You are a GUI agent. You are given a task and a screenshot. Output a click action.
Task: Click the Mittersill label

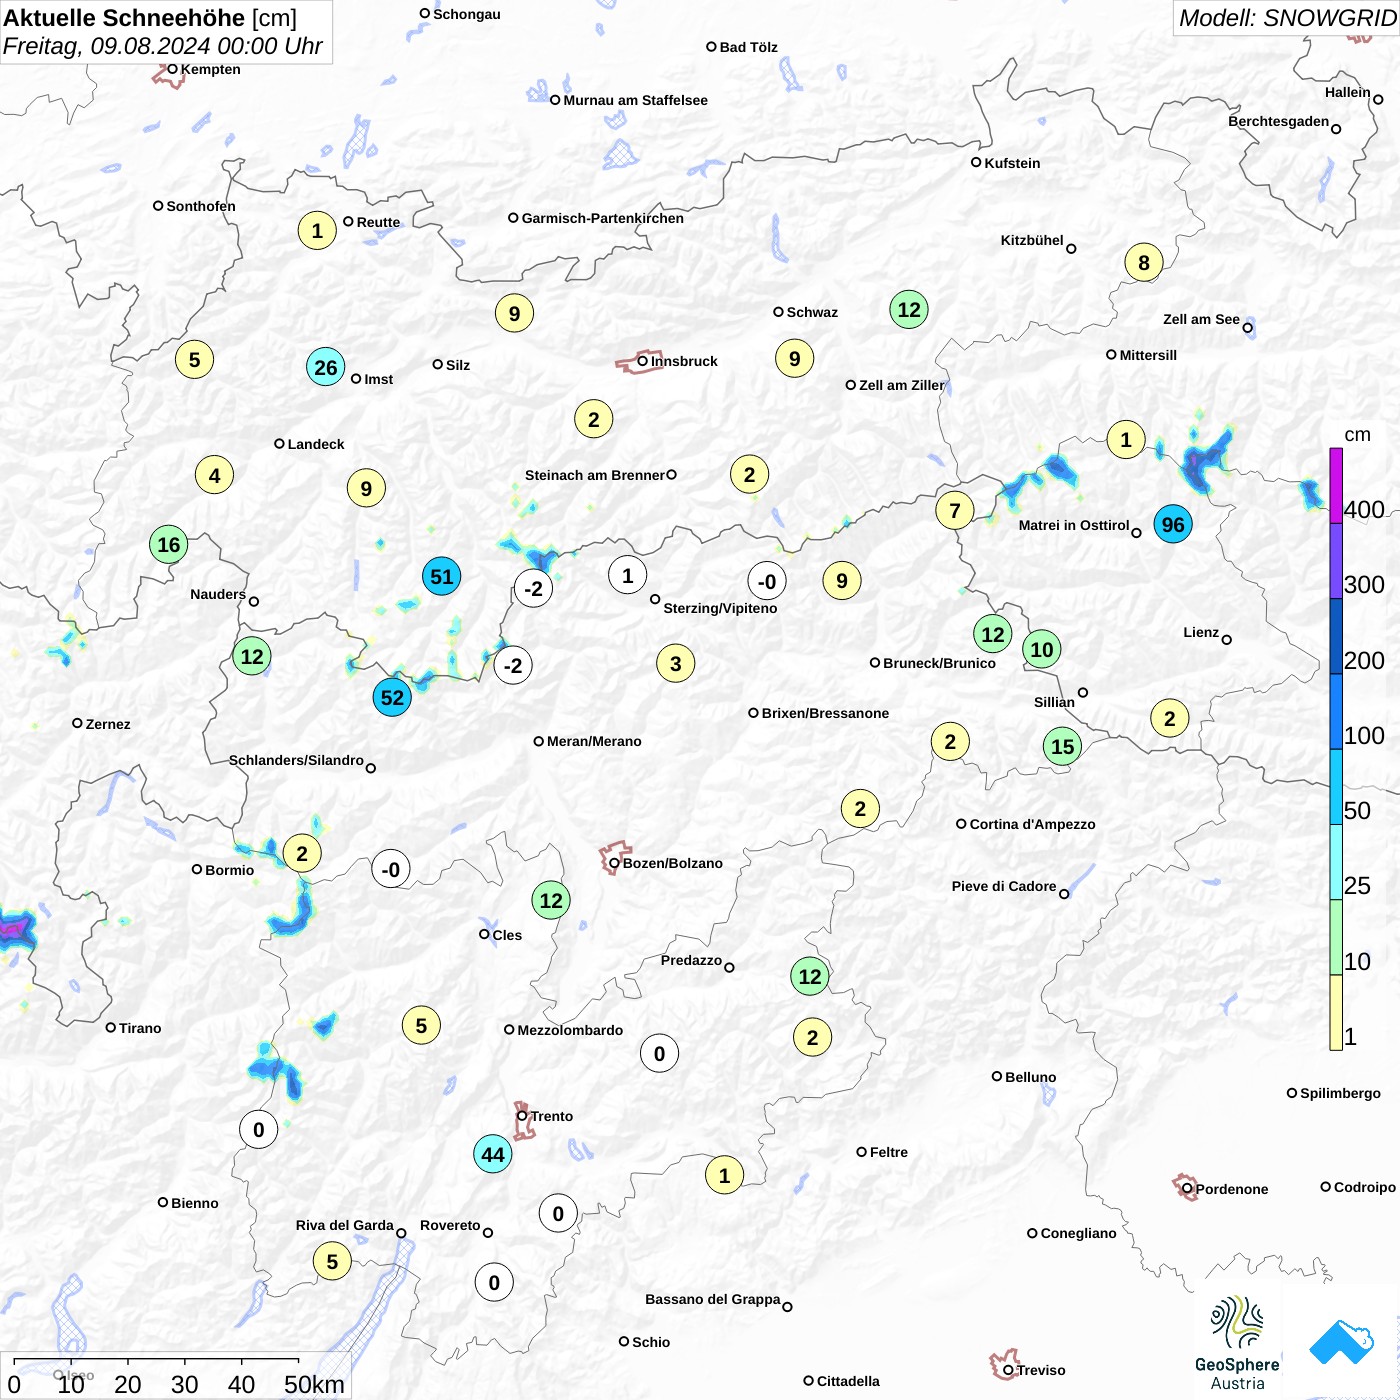pyautogui.click(x=1148, y=355)
